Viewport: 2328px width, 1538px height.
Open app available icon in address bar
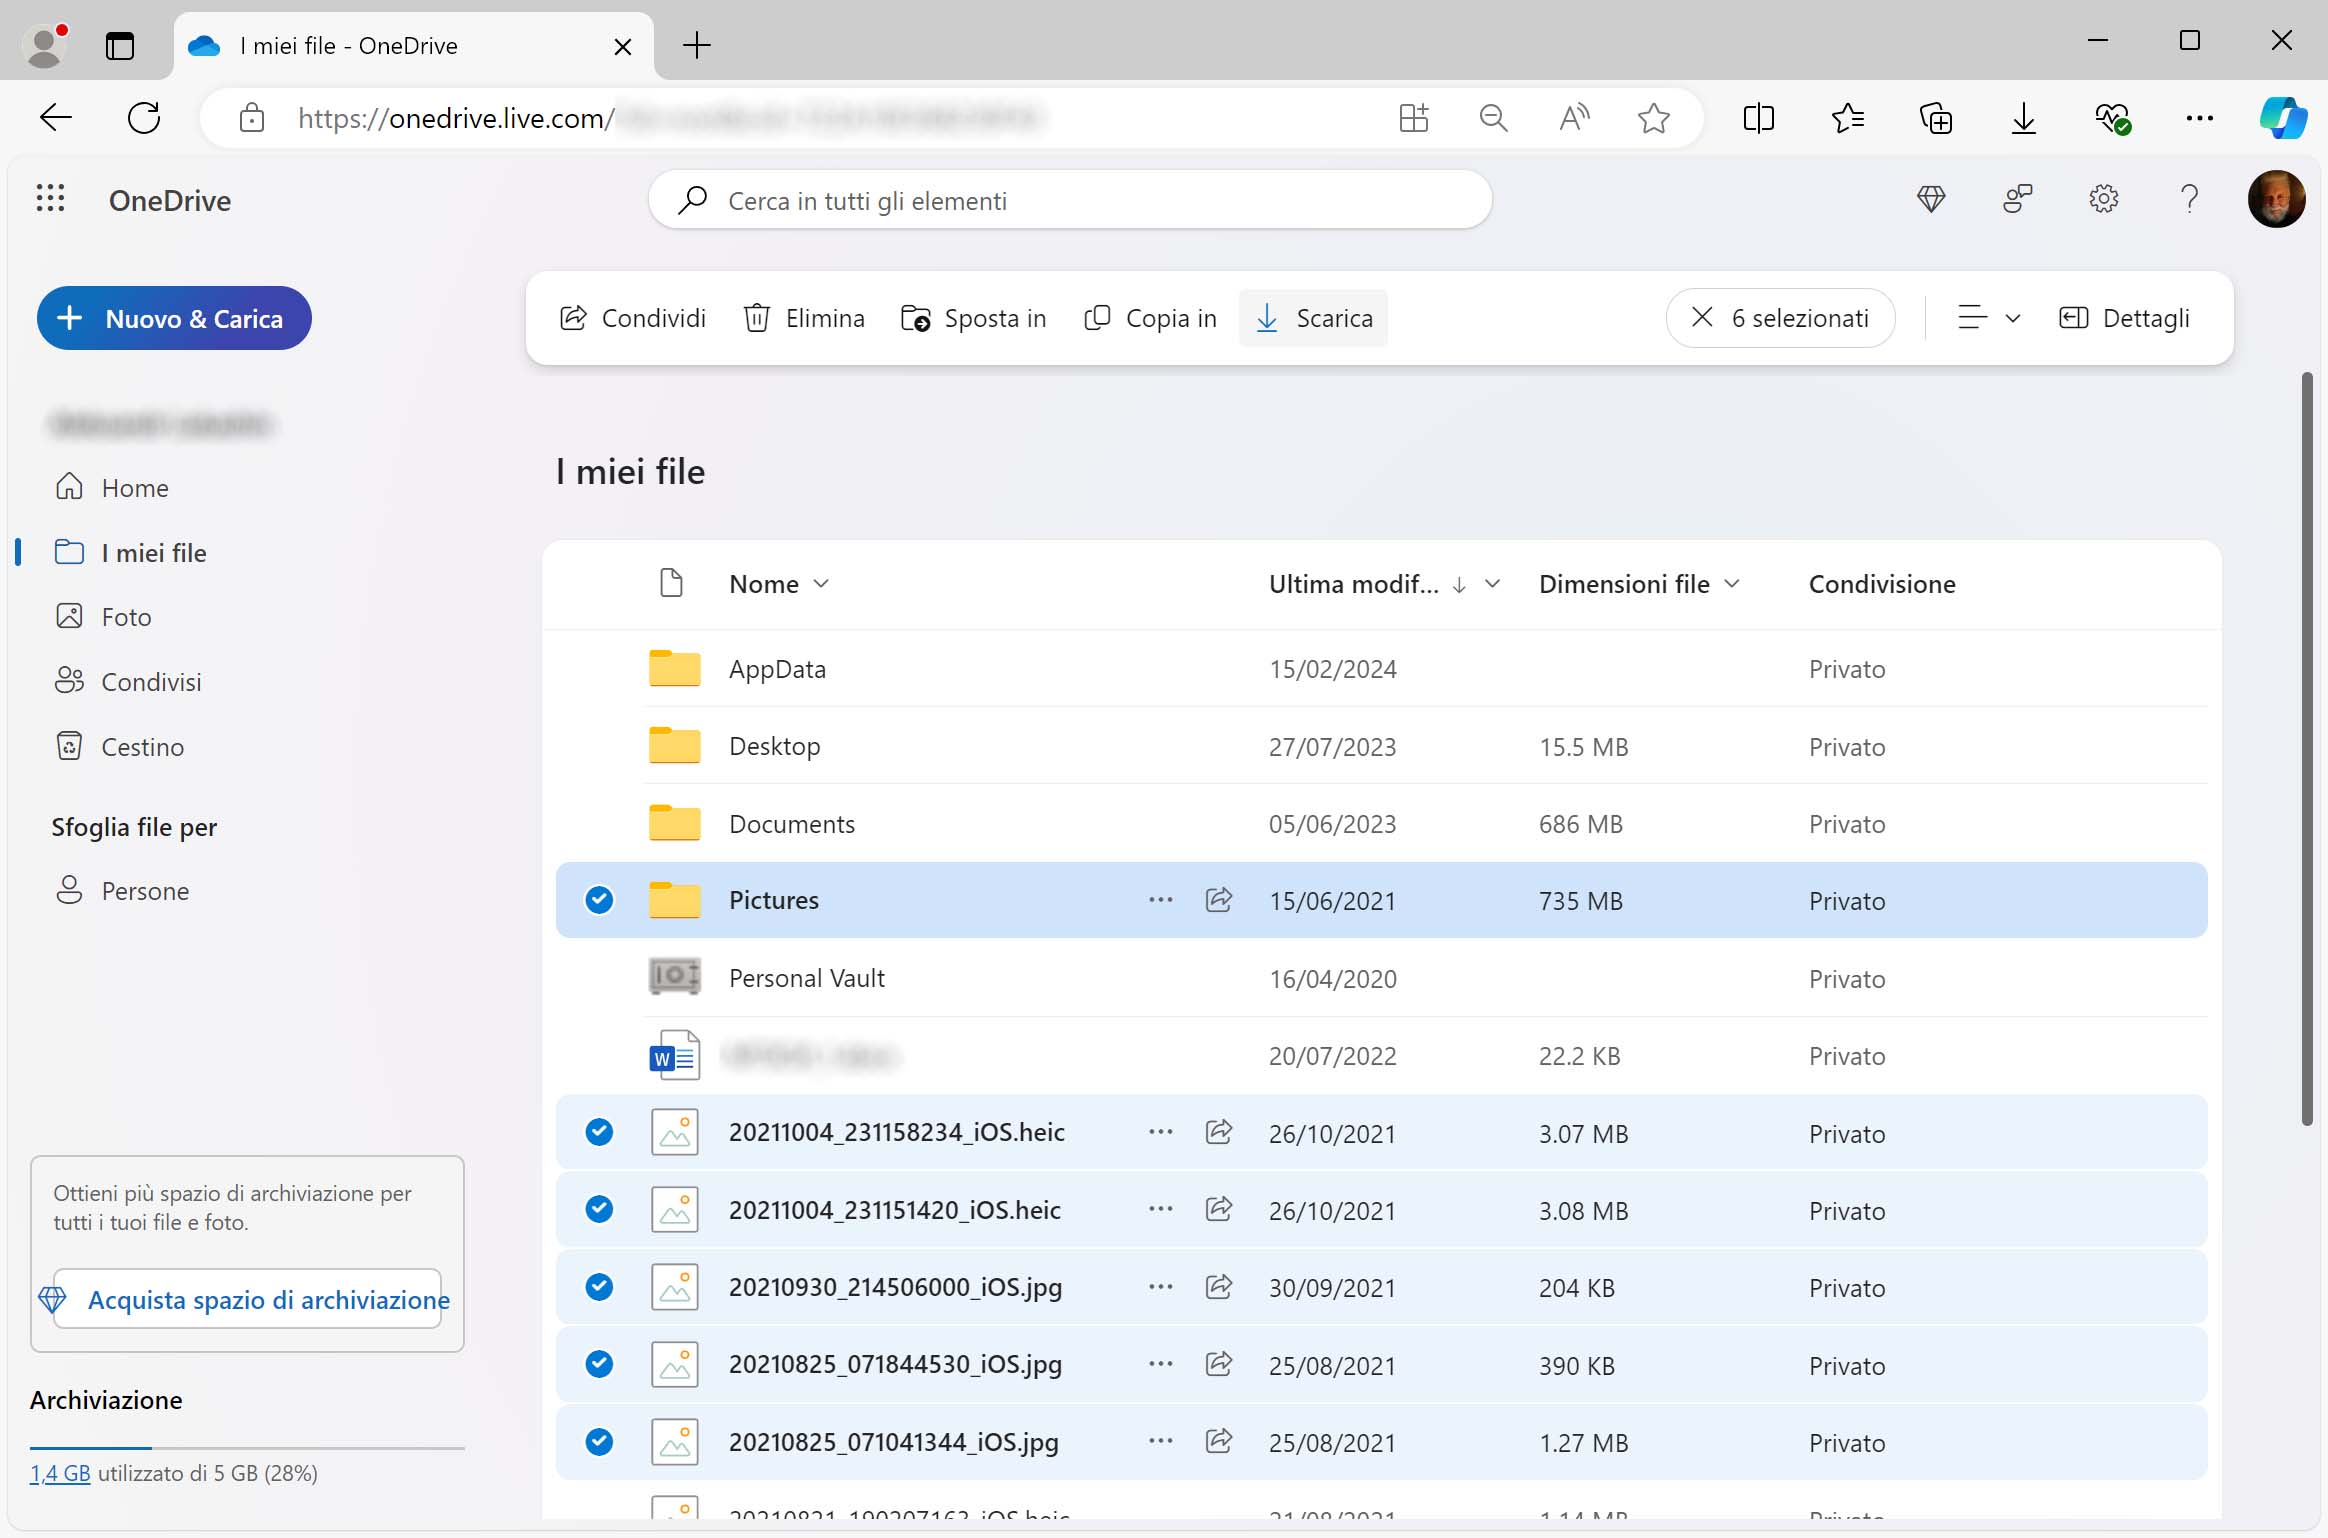coord(1413,118)
